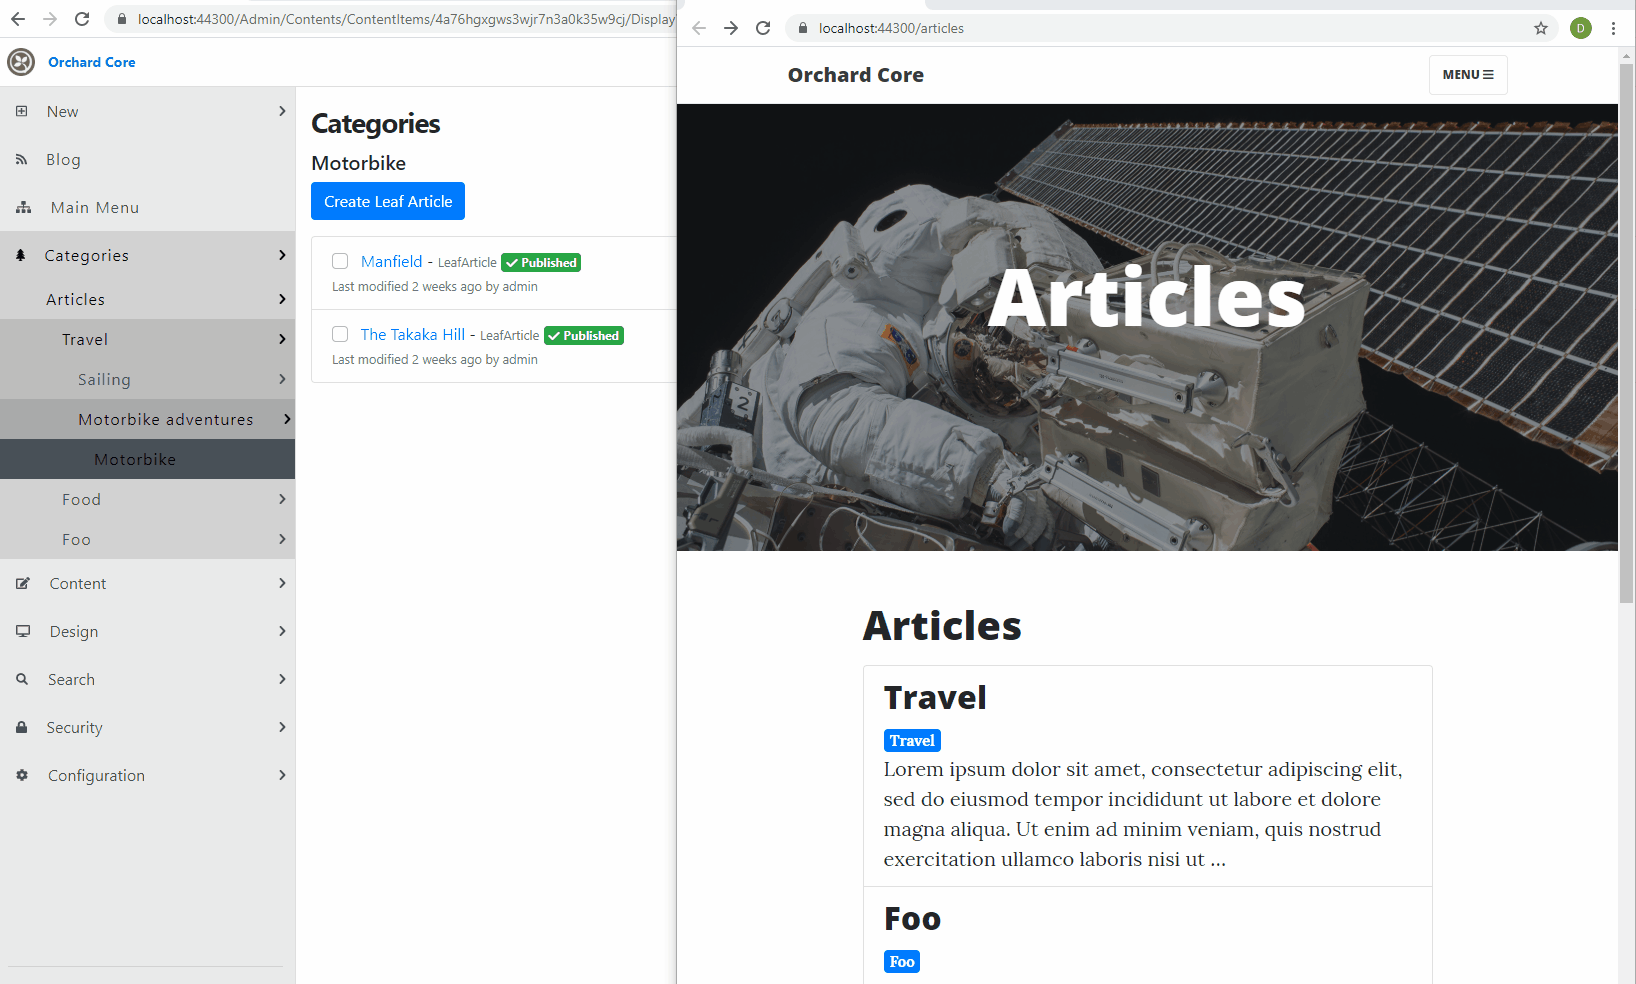
Task: Collapse the Articles submenu chevron
Action: tap(282, 299)
